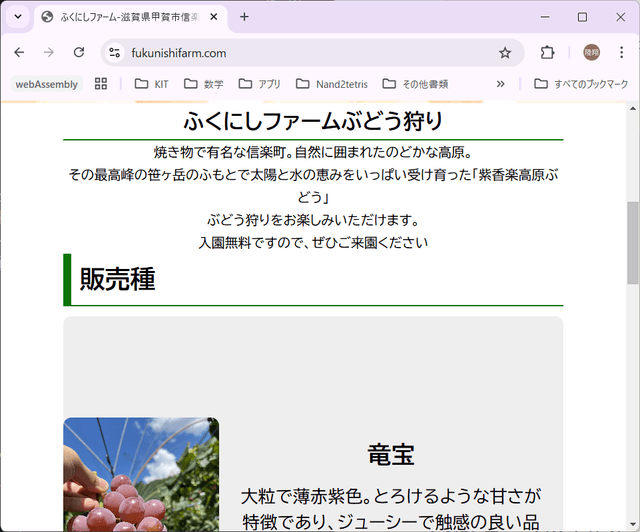Click the 竜宝 variety title
The height and width of the screenshot is (532, 640).
tap(391, 455)
